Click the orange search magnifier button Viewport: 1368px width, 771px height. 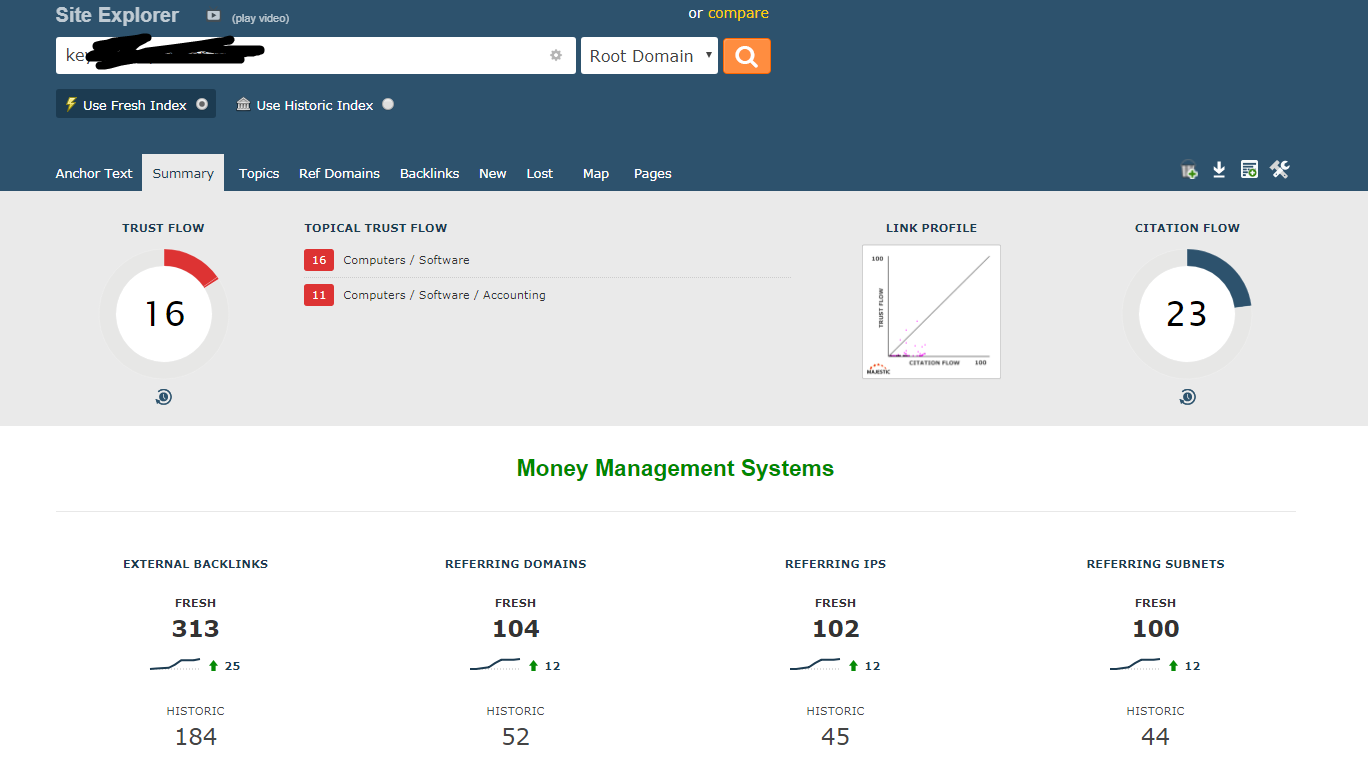[x=747, y=56]
